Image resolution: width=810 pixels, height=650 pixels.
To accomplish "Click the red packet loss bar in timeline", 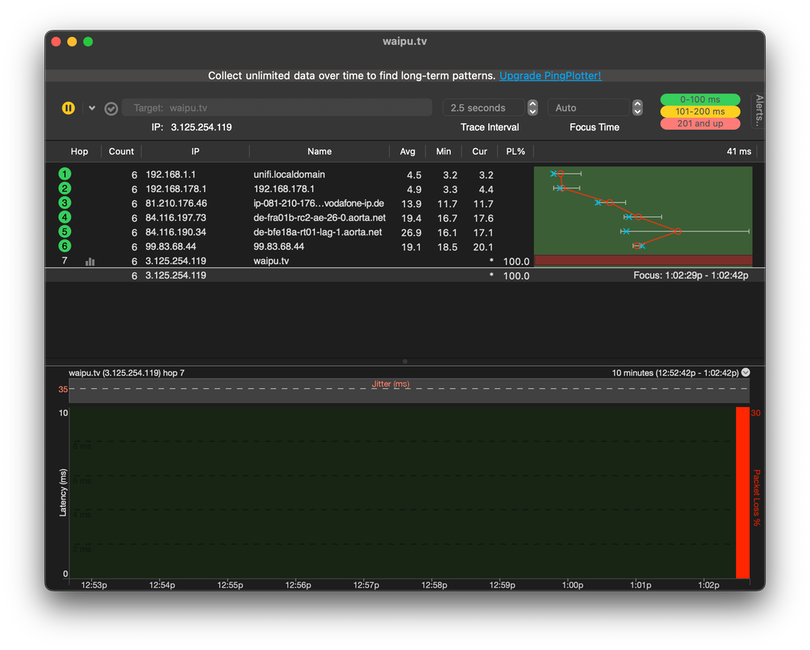I will pos(742,492).
